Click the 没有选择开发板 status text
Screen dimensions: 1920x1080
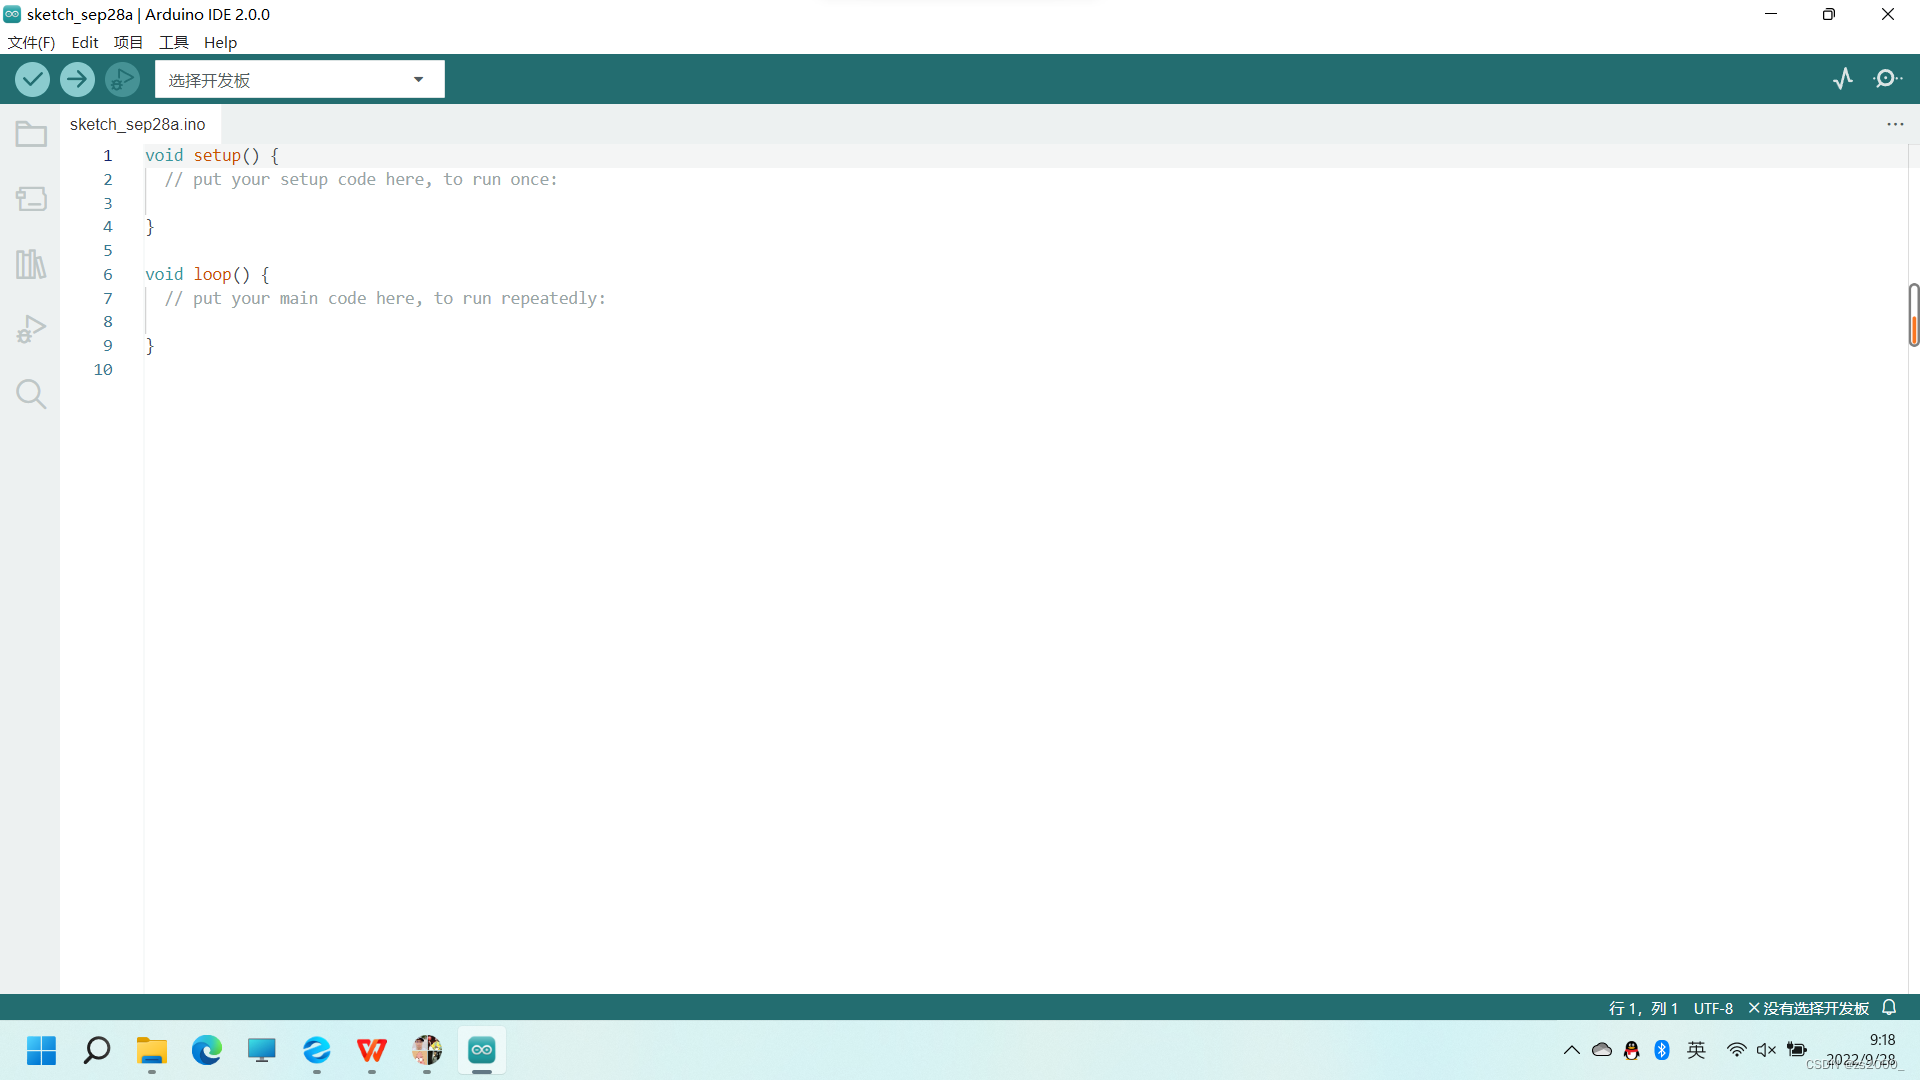click(1814, 1008)
